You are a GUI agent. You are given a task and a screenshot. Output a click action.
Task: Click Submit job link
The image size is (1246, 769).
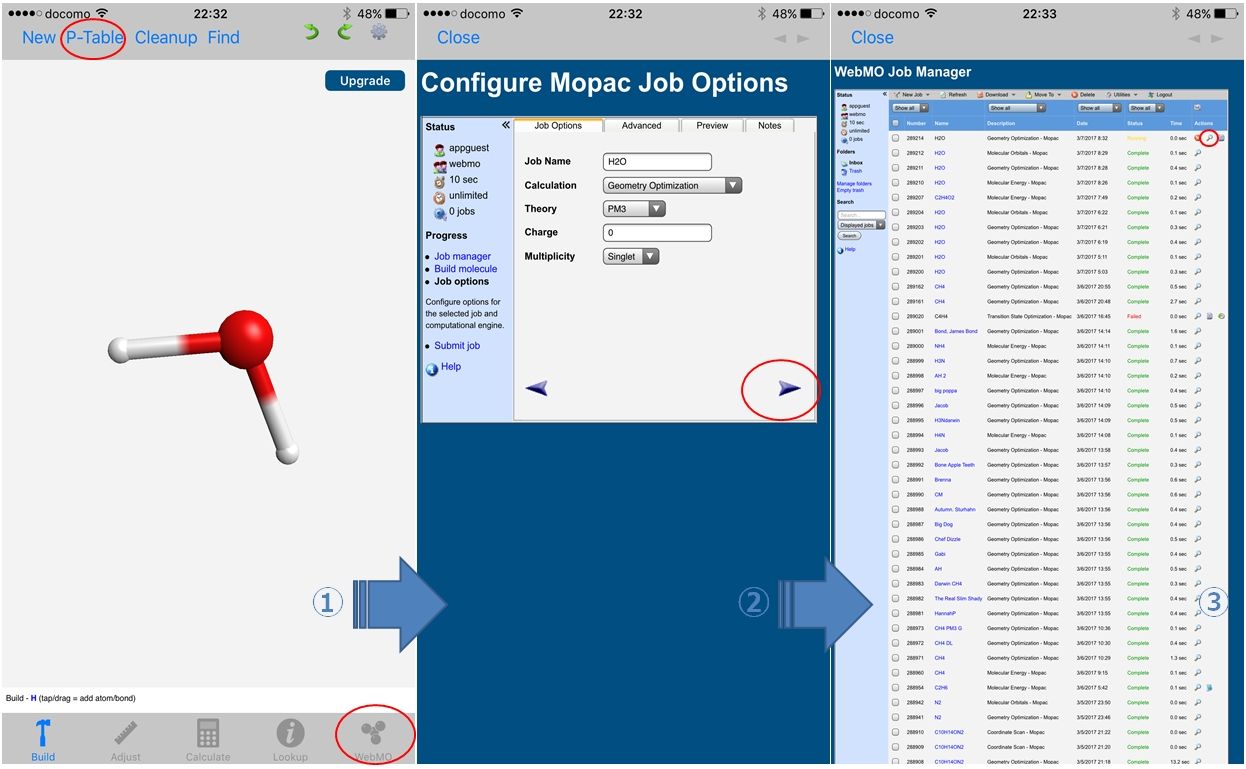click(457, 346)
